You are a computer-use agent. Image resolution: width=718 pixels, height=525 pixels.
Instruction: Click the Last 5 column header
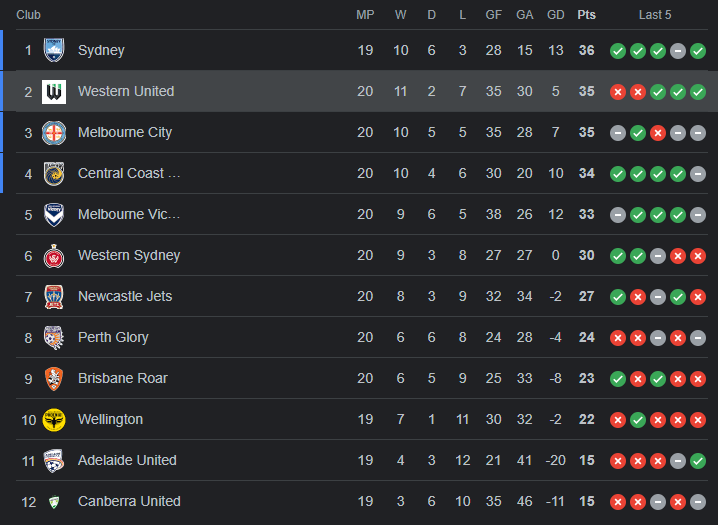(655, 15)
